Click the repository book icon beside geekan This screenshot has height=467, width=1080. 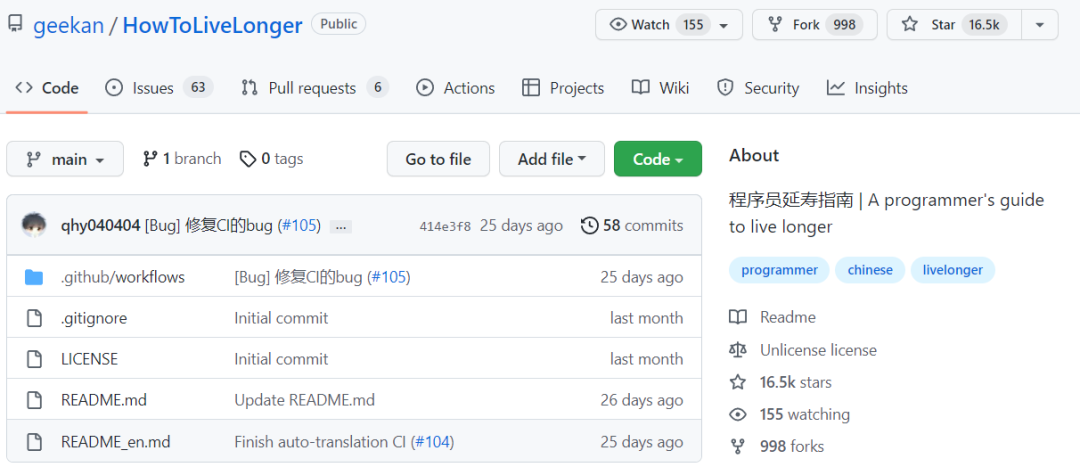point(16,25)
